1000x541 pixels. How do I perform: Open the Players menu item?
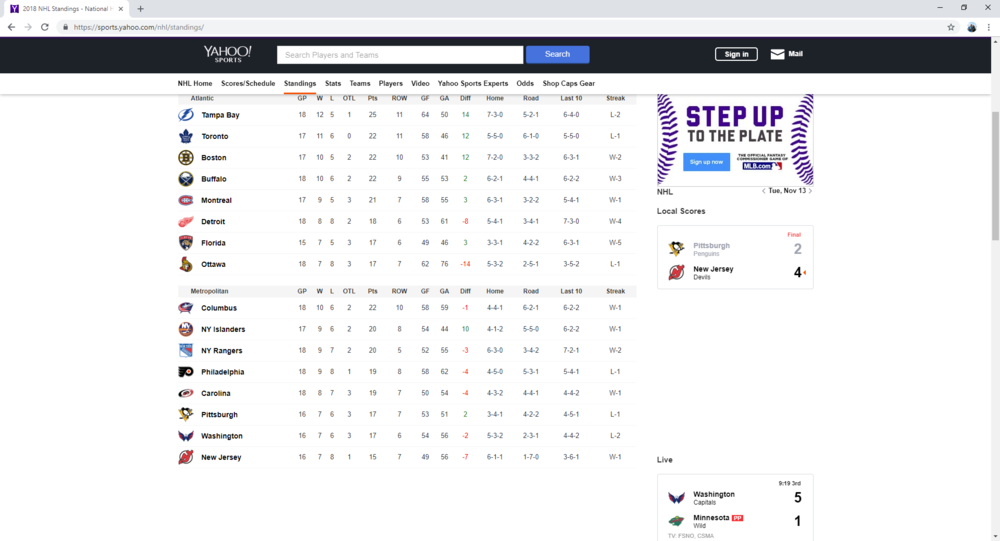(391, 84)
